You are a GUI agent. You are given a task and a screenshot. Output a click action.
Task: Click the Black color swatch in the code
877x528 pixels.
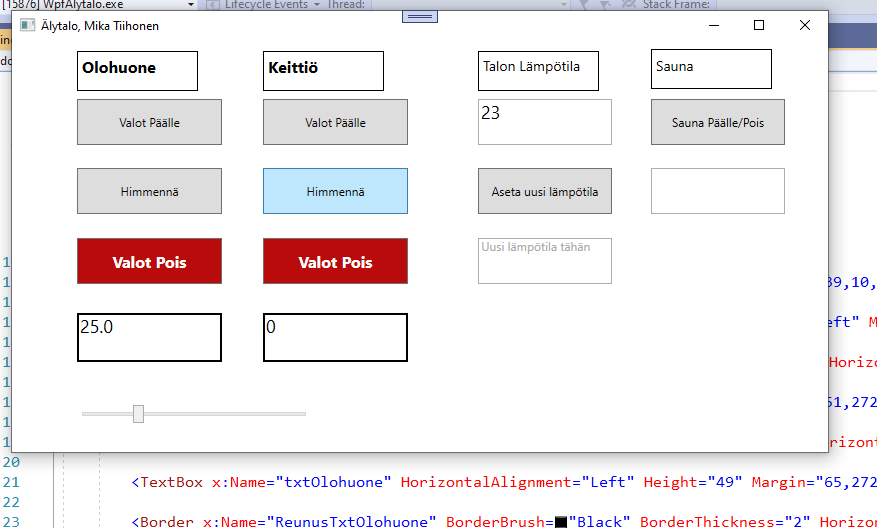click(561, 521)
